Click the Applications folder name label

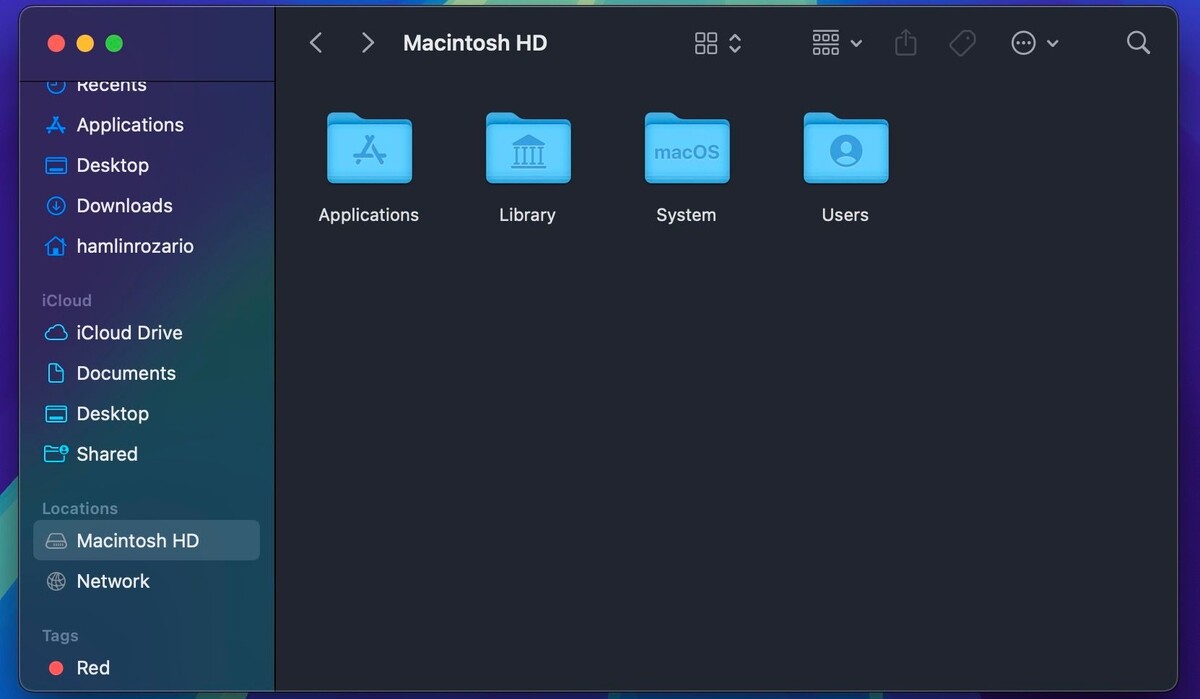pyautogui.click(x=369, y=215)
